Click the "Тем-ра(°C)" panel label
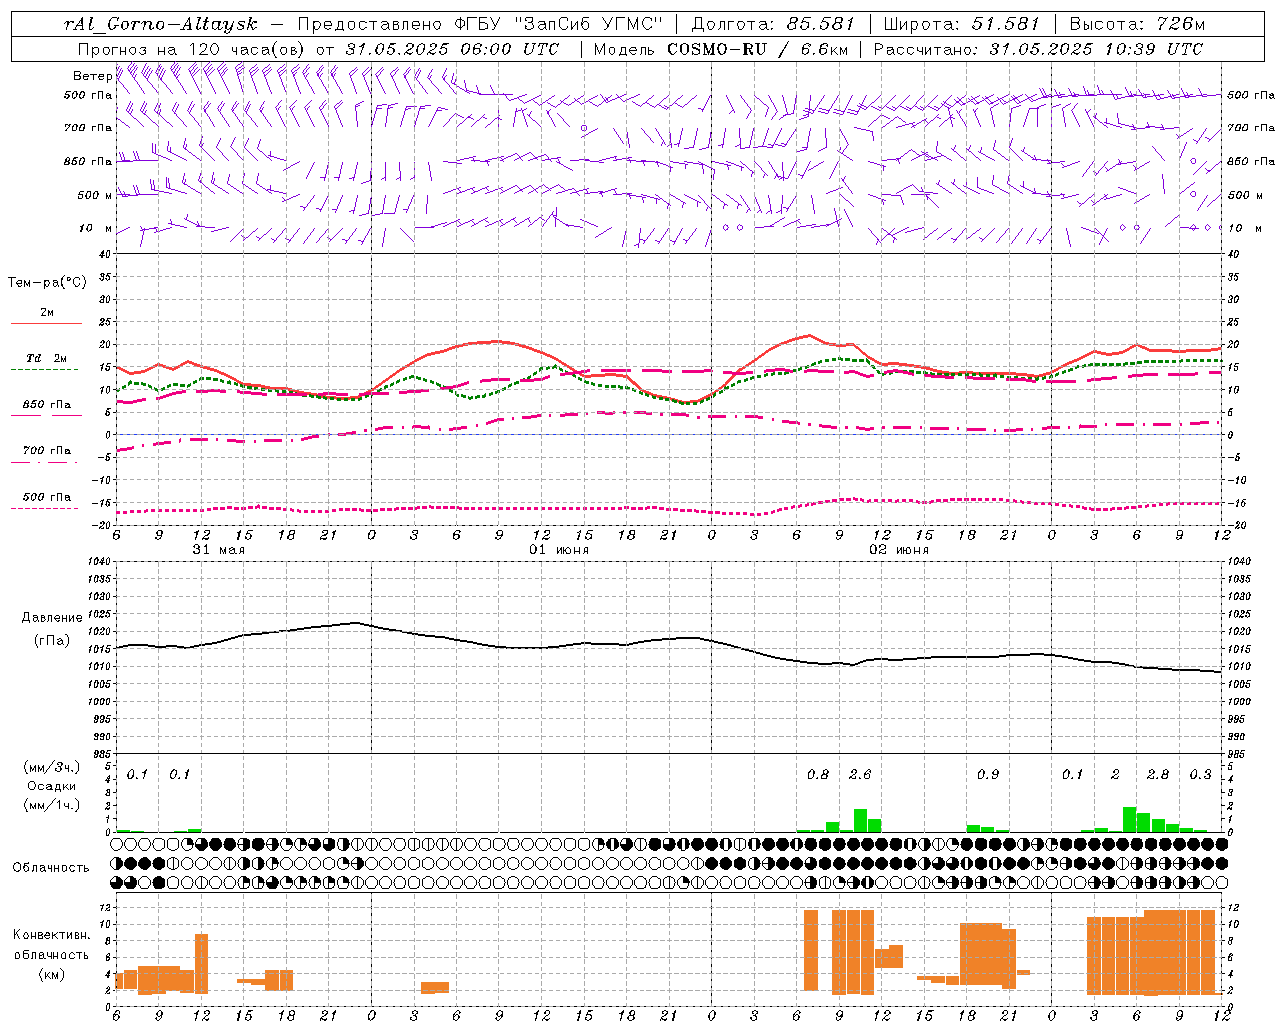Screen dimensions: 1280x1024 click(47, 283)
